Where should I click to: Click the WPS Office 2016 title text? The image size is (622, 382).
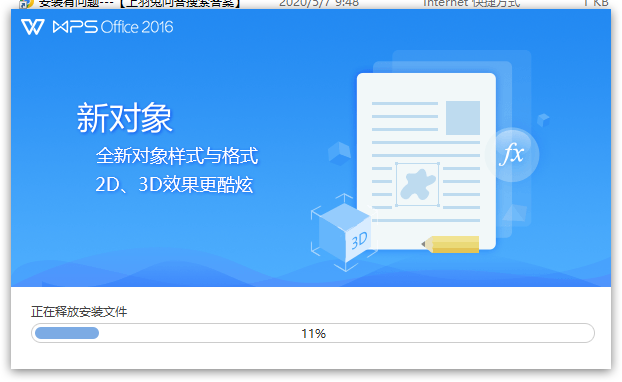point(113,27)
